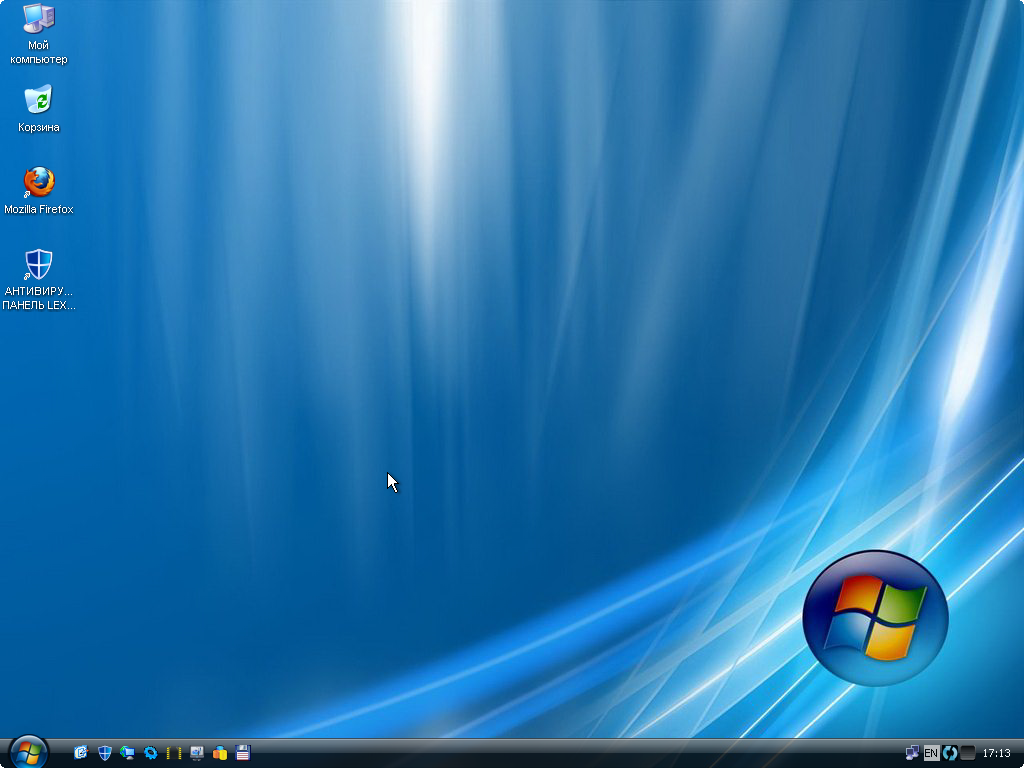
Task: Click the colored blocks quick launch icon
Action: click(220, 753)
